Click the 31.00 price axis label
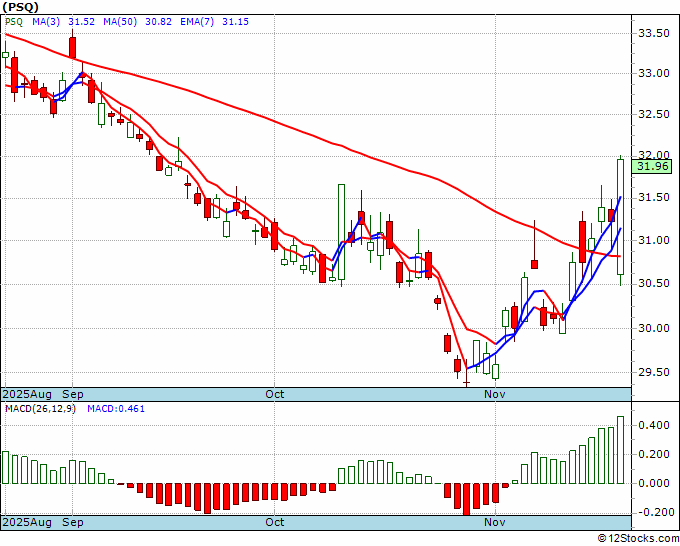 654,240
